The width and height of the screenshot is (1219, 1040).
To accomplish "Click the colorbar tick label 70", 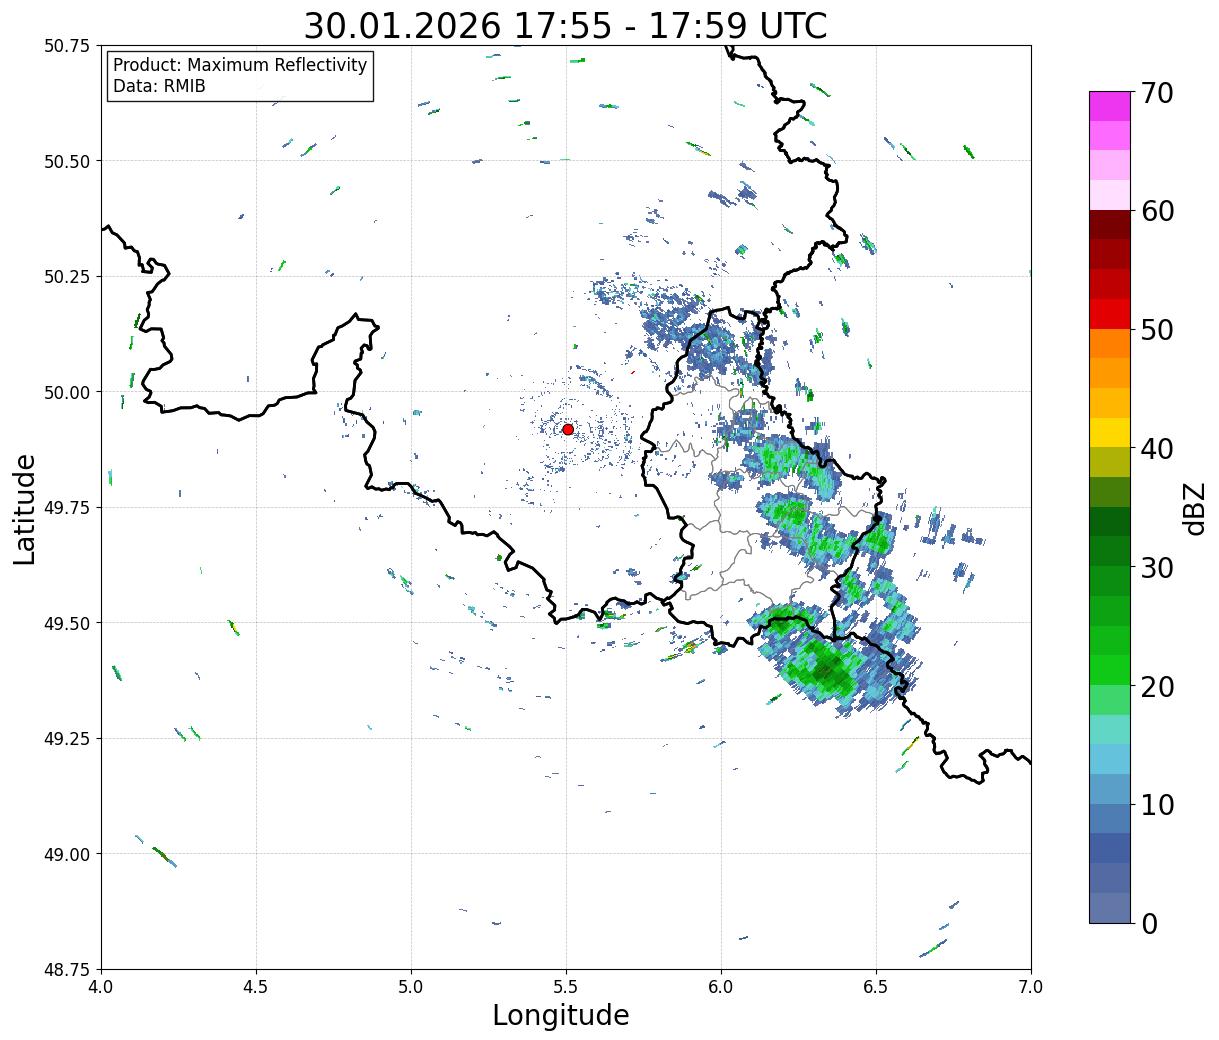I will pyautogui.click(x=1156, y=93).
